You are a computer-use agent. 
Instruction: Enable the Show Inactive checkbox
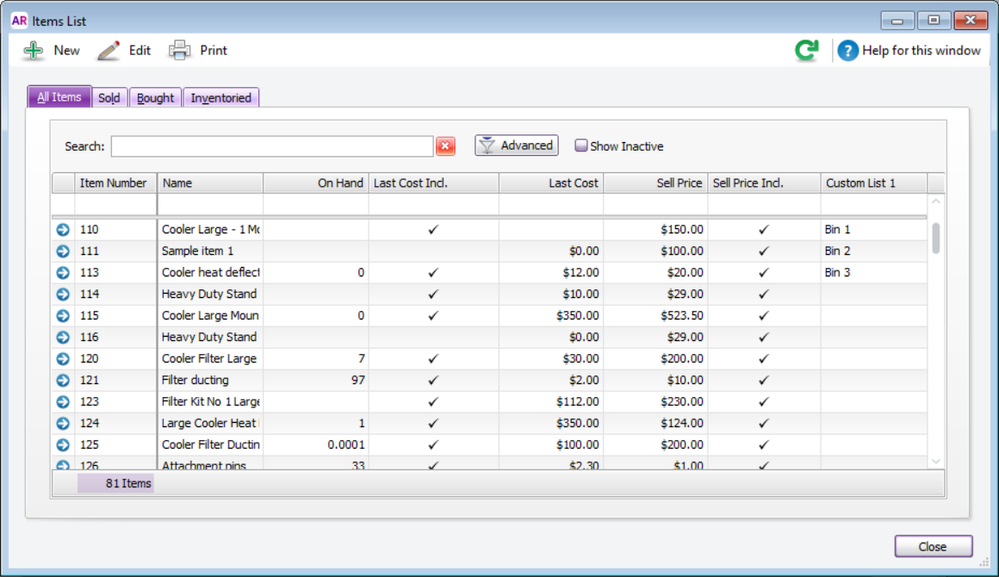coord(581,146)
